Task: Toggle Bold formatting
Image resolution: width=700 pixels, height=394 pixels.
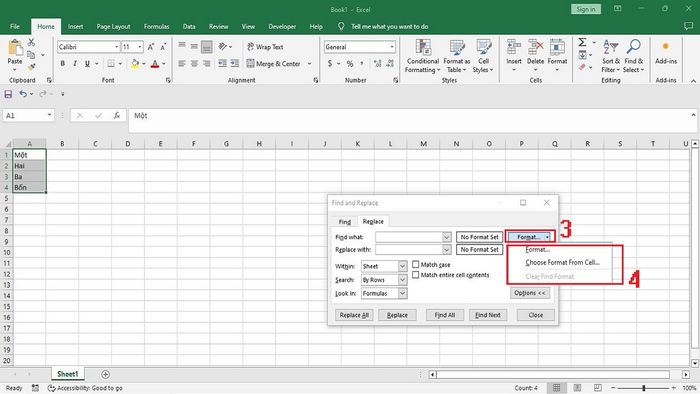Action: tap(62, 64)
